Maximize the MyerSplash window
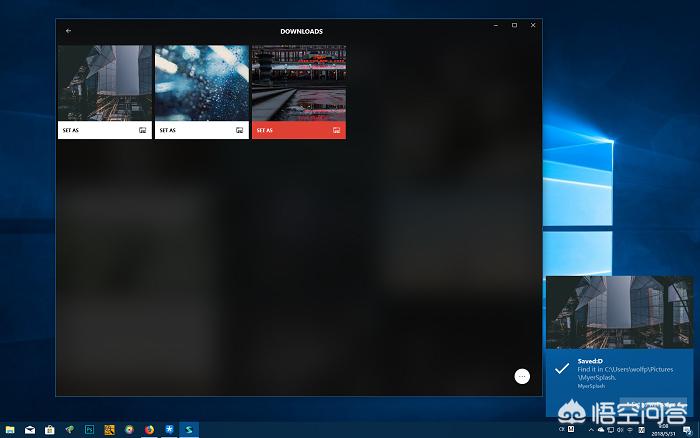The height and width of the screenshot is (438, 700). coord(514,25)
